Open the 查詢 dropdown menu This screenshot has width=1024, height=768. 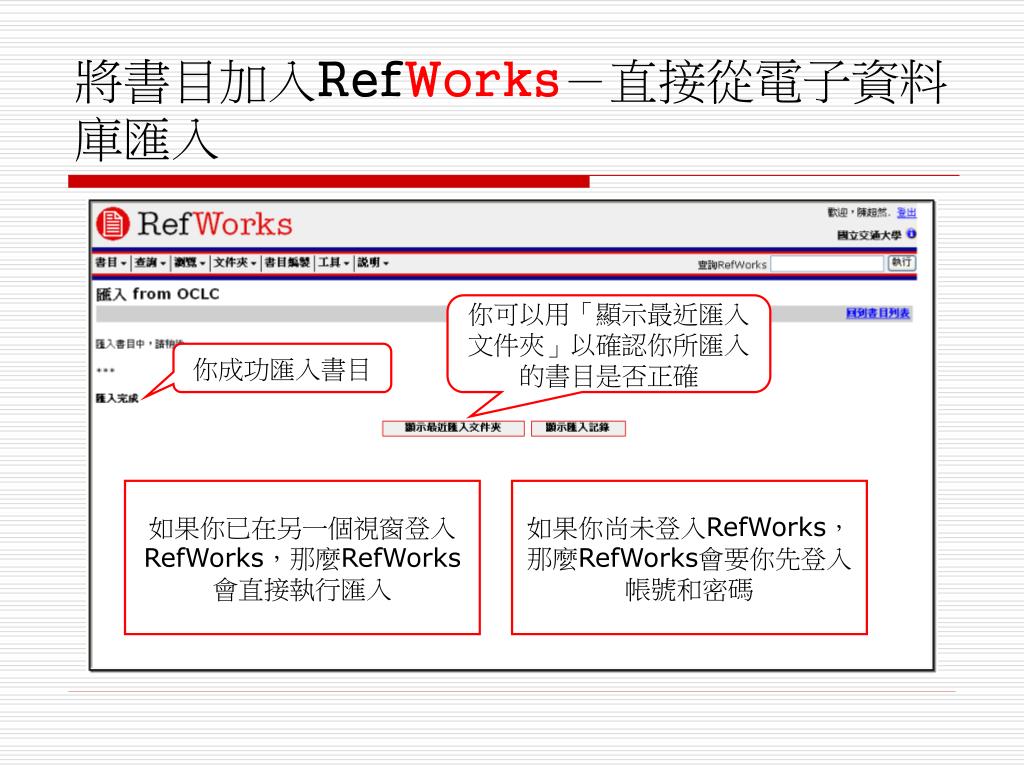click(150, 263)
